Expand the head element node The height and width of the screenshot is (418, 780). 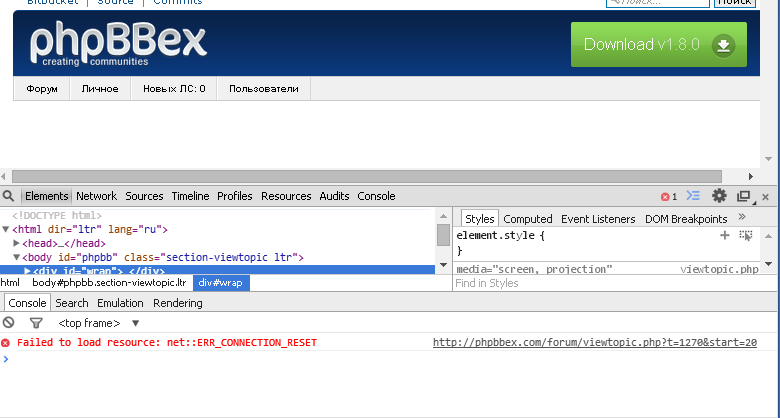[x=17, y=243]
